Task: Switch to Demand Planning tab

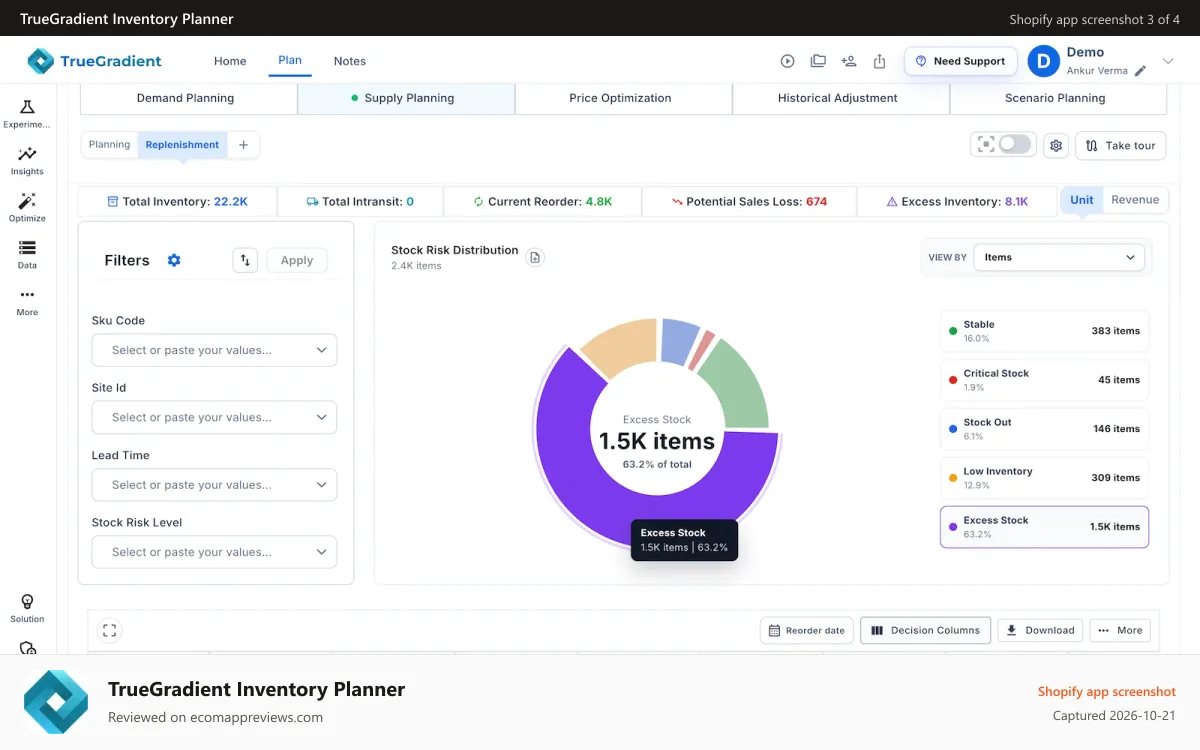Action: 188,98
